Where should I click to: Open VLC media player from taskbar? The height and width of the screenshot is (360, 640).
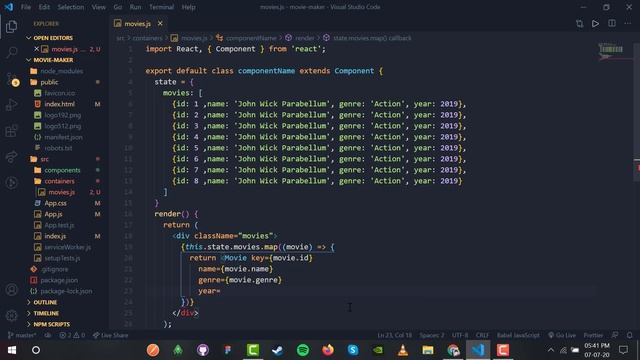[x=403, y=350]
